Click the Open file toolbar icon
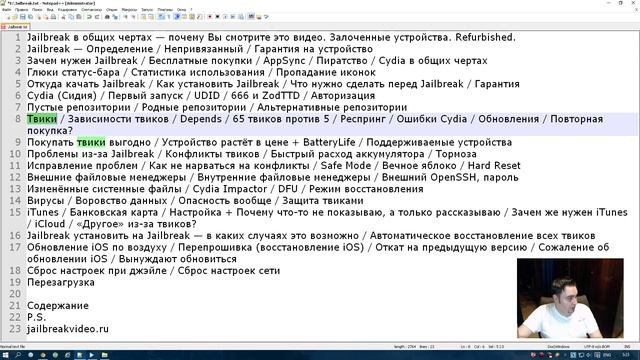This screenshot has height=360, width=640. (x=15, y=17)
